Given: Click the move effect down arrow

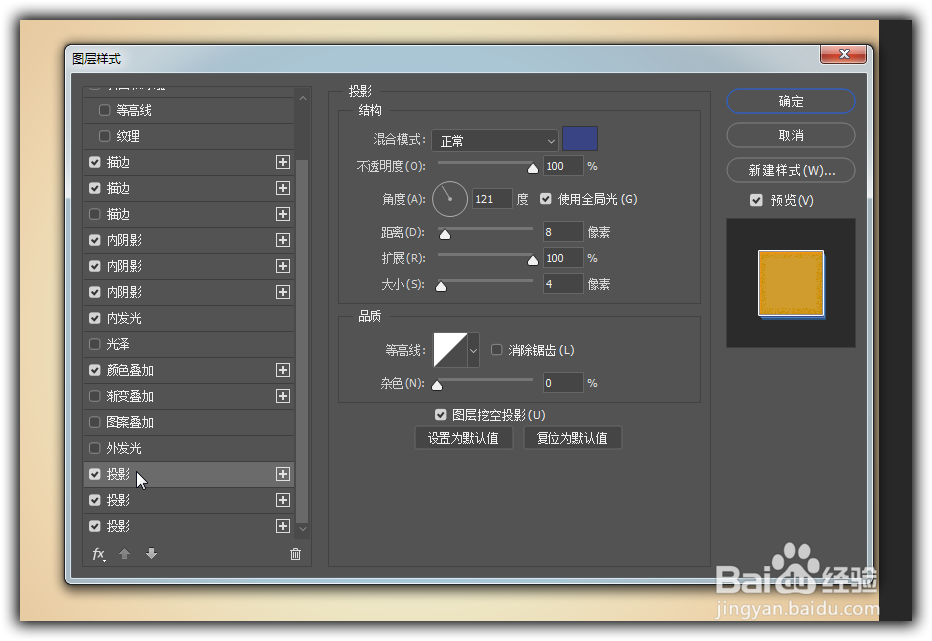Looking at the screenshot, I should point(151,554).
